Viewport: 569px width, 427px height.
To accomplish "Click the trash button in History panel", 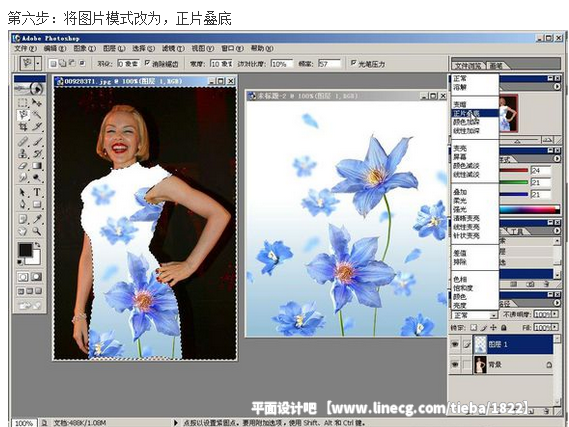I will (x=548, y=284).
